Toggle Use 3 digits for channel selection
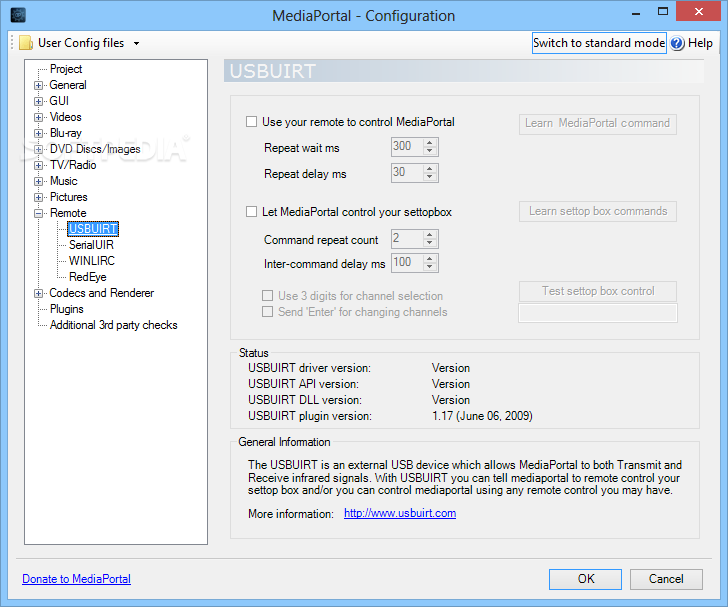The image size is (728, 607). [267, 296]
